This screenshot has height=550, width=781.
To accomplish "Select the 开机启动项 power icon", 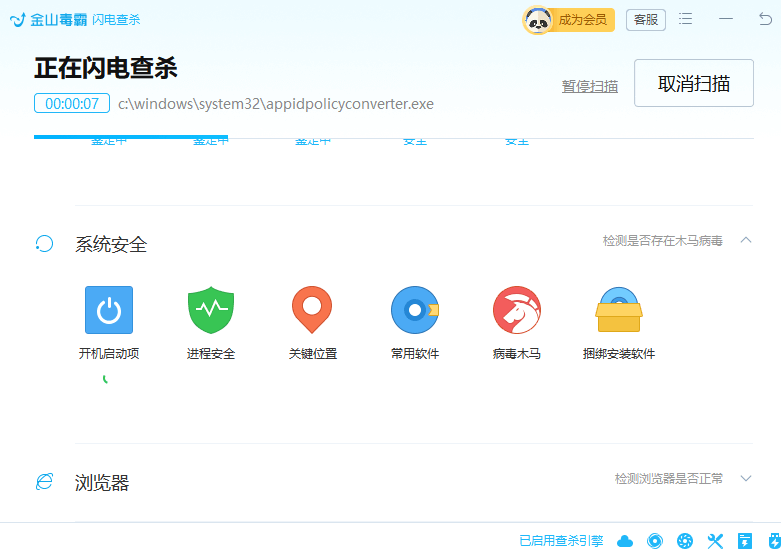I will (109, 310).
